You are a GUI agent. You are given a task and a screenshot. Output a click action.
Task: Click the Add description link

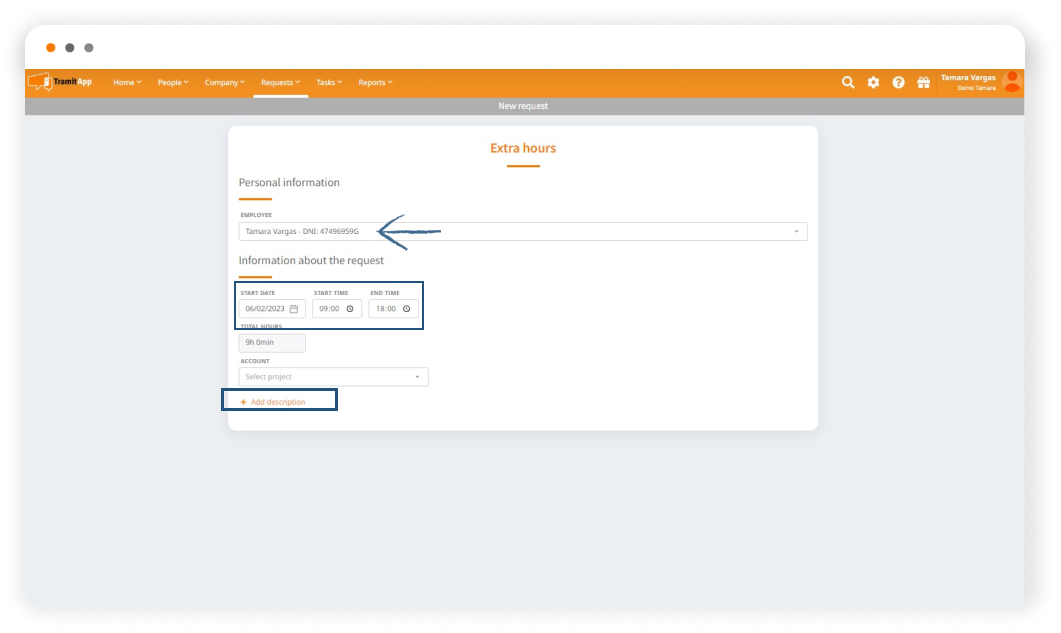tap(277, 402)
